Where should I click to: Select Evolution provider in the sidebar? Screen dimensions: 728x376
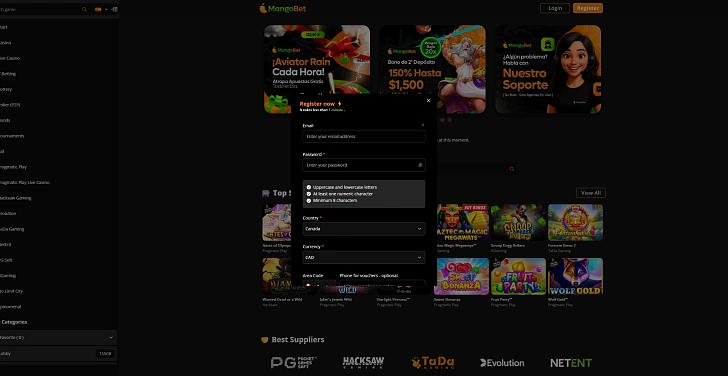click(8, 214)
